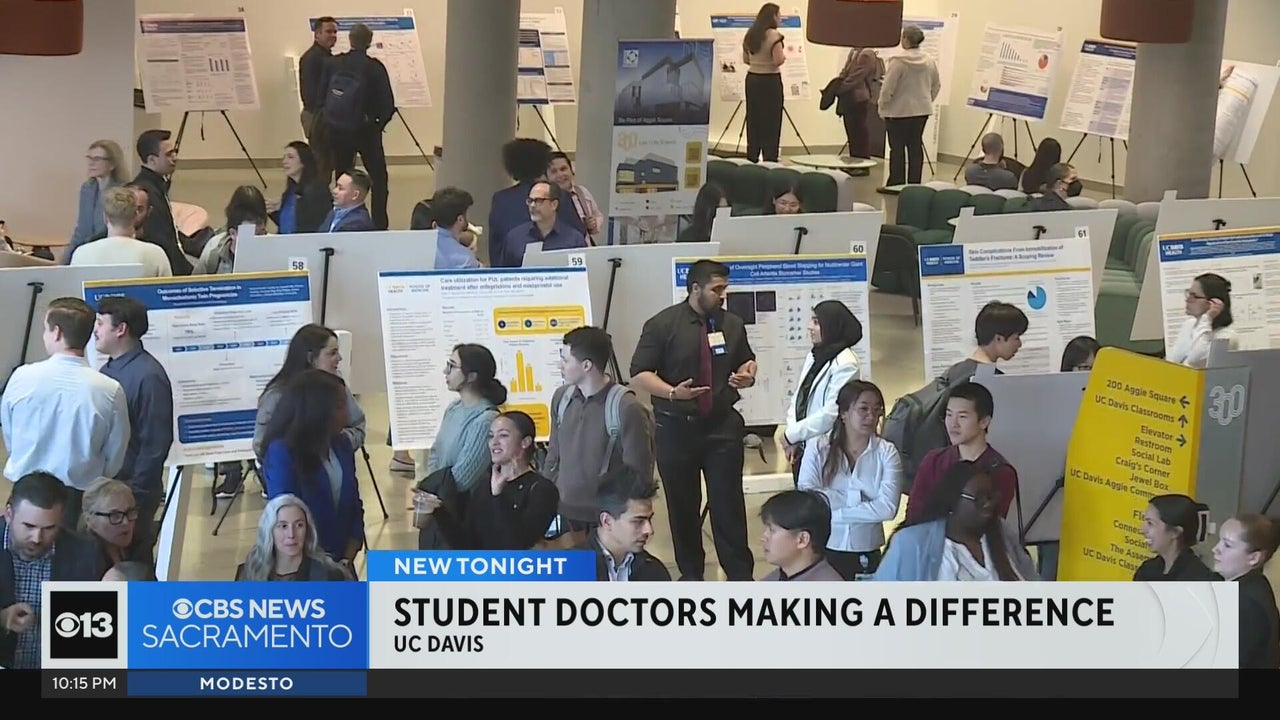Click the 10:15 PM time display
Image resolution: width=1280 pixels, height=720 pixels.
click(84, 684)
